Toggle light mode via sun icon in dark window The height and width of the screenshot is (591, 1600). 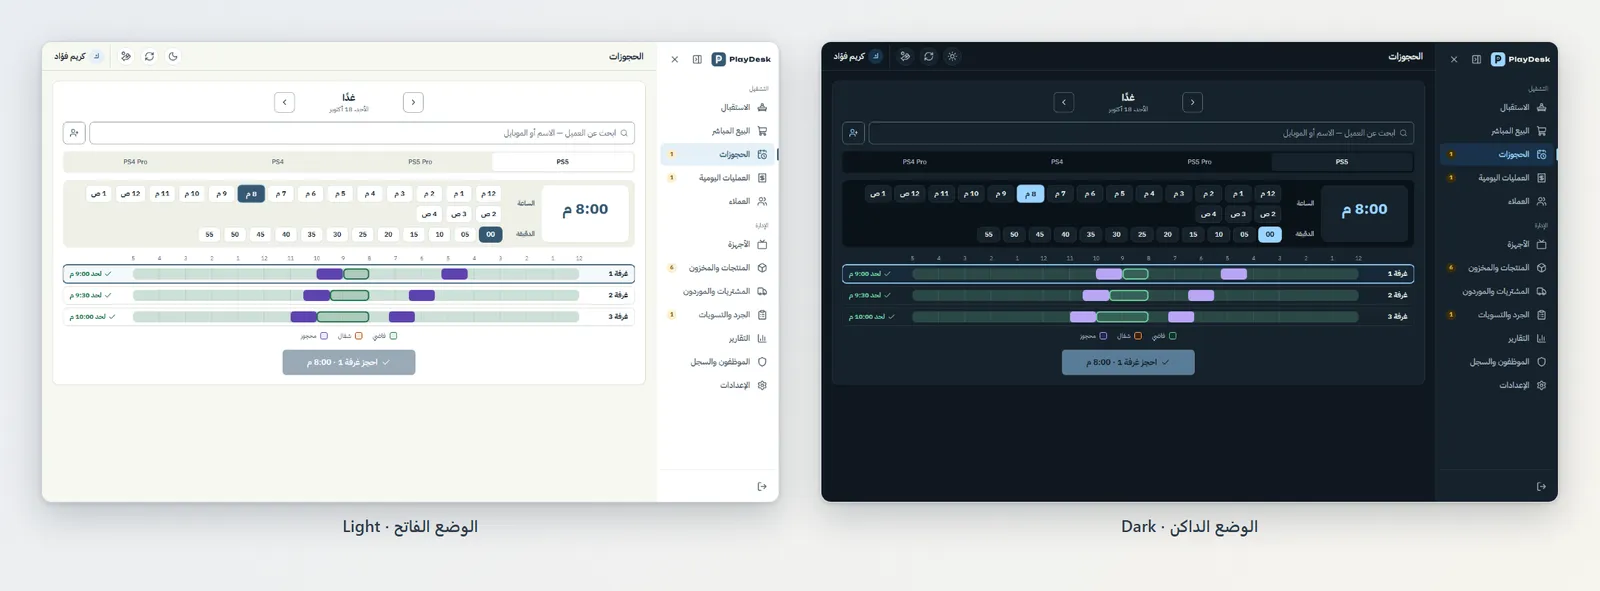point(952,56)
